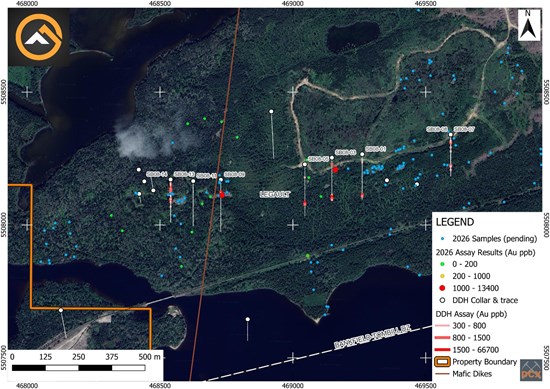Click the white collar dot of drill hole SB08-01
Screen dimensions: 550x389
(x=362, y=154)
